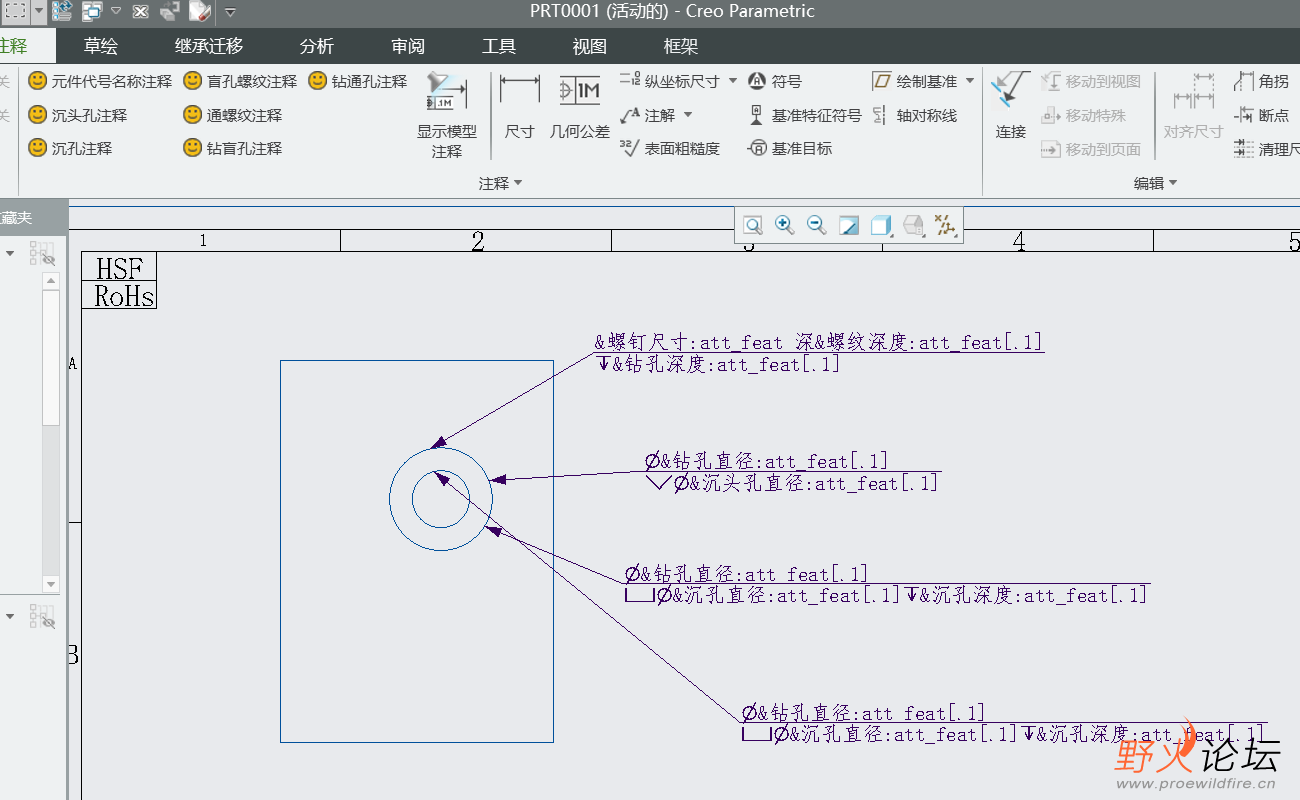Click the display style cube icon
Screen dimensions: 1300x800
[880, 225]
